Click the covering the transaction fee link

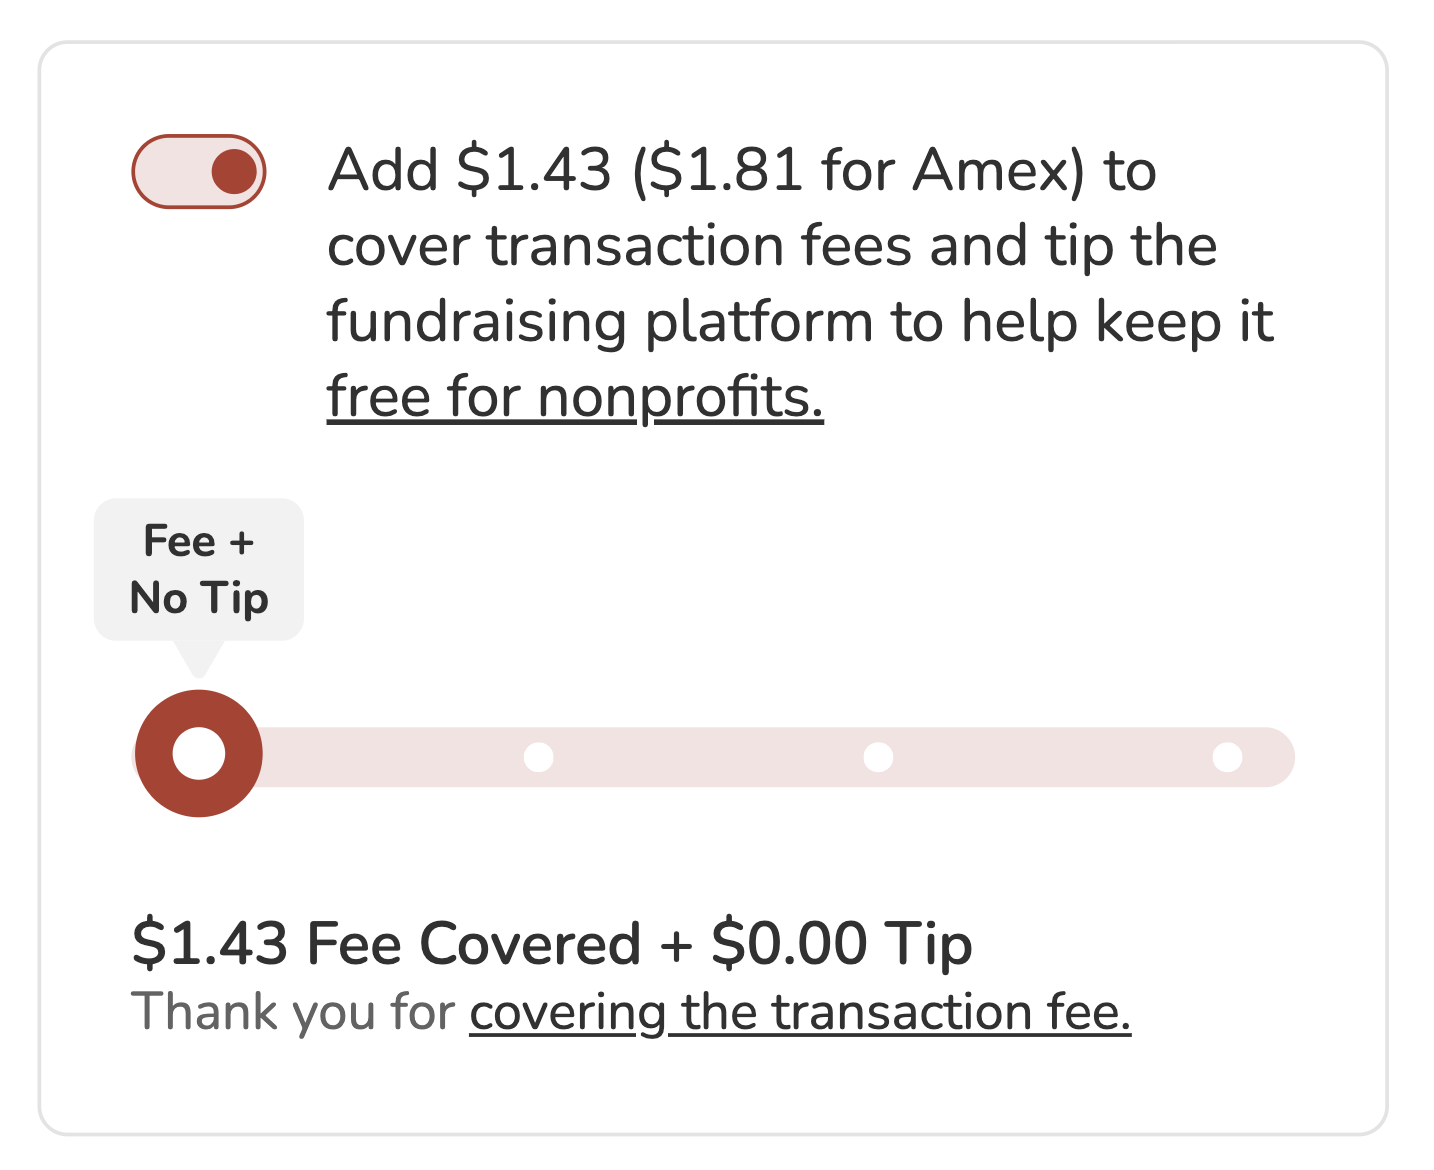point(800,1012)
